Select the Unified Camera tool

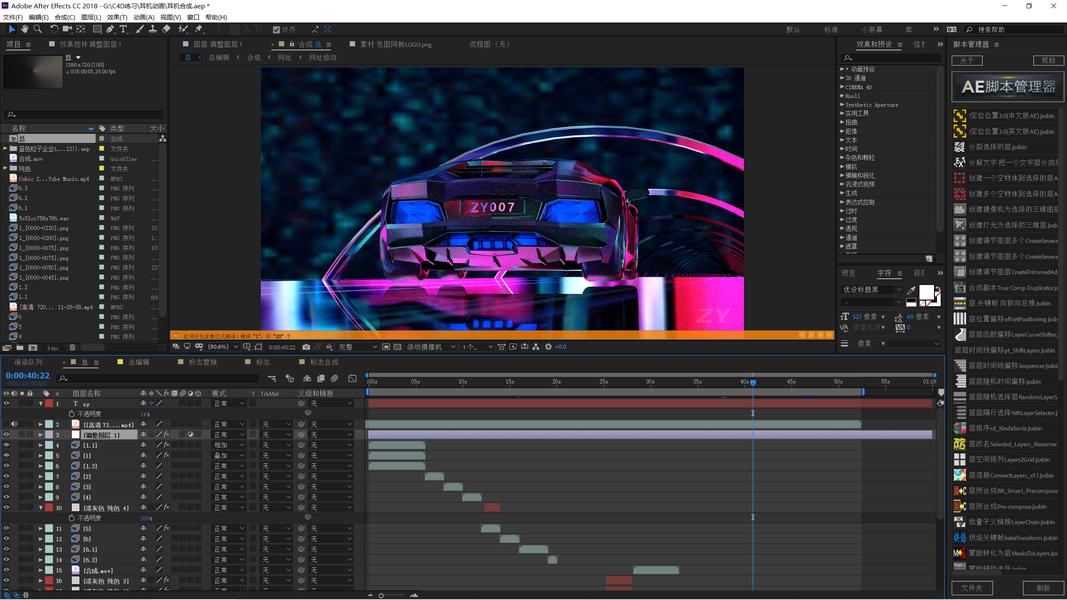(x=67, y=29)
